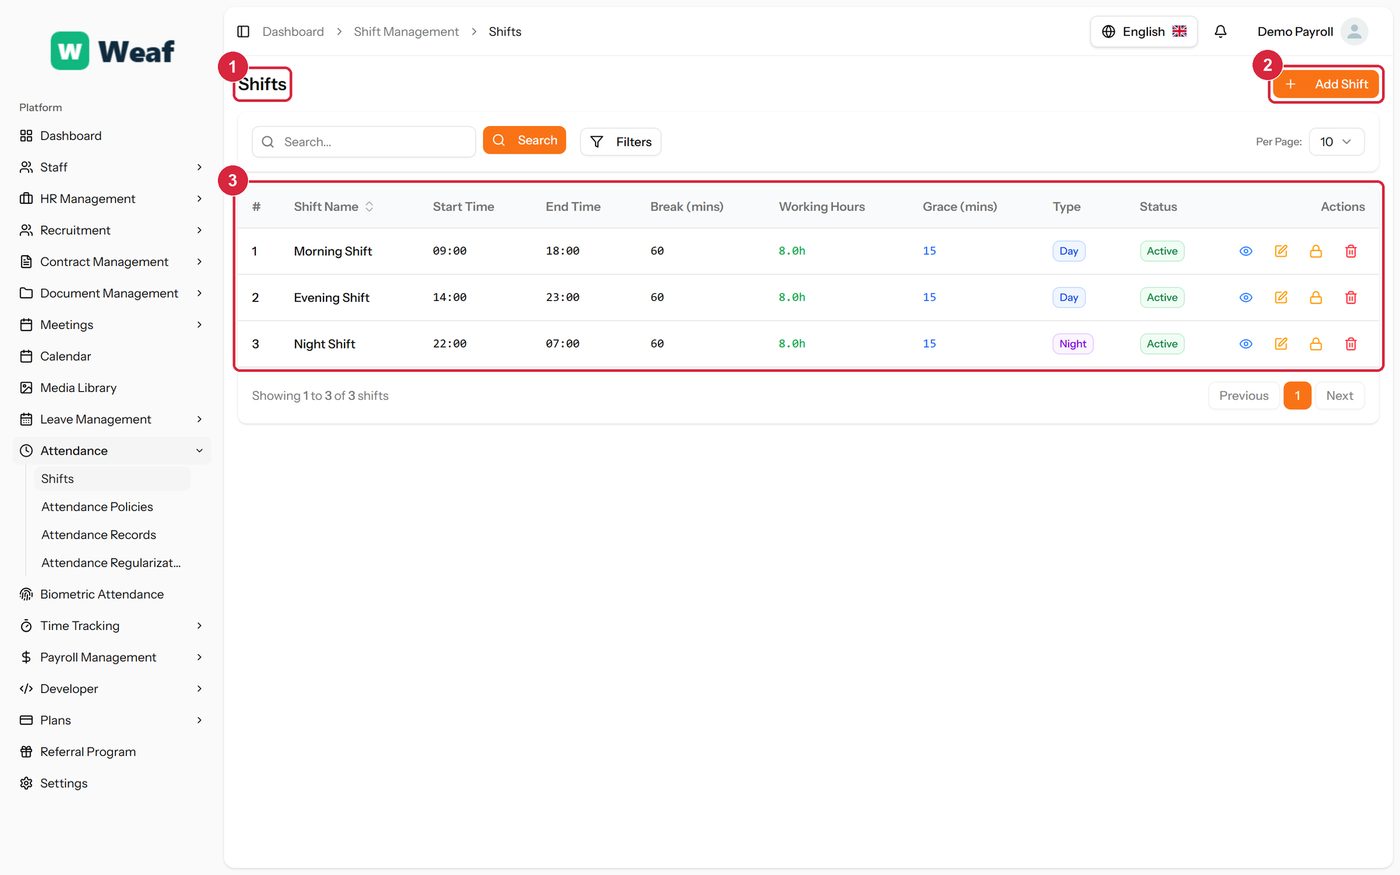Click Shift Management breadcrumb link

coord(406,32)
